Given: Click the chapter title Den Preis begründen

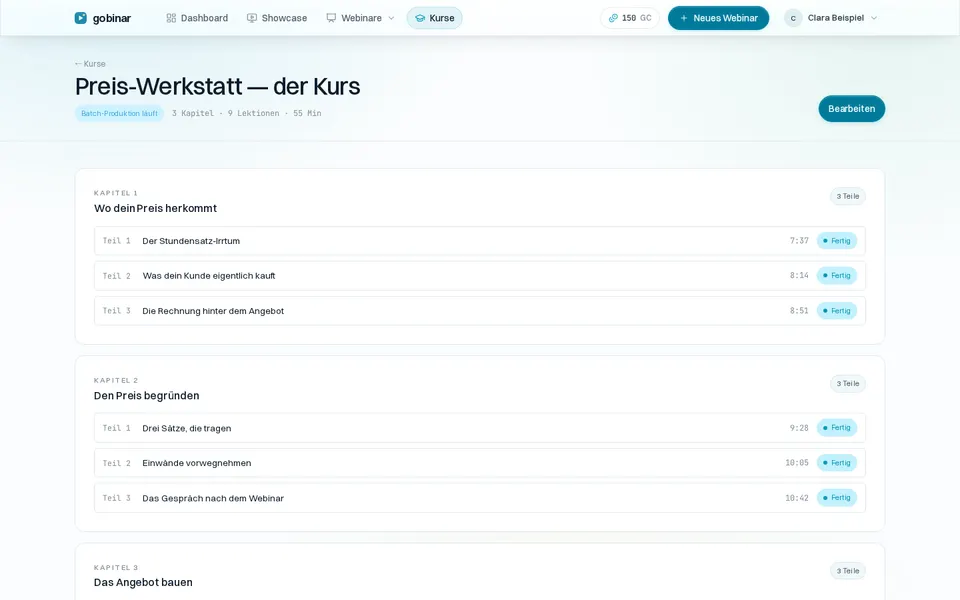Looking at the screenshot, I should [146, 396].
